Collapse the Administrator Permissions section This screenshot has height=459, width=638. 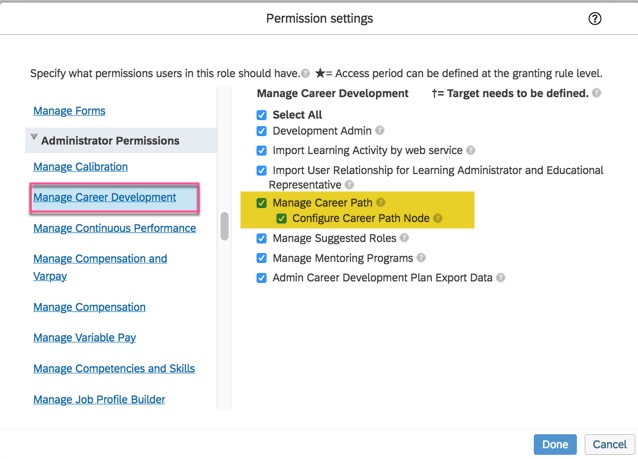coord(35,139)
